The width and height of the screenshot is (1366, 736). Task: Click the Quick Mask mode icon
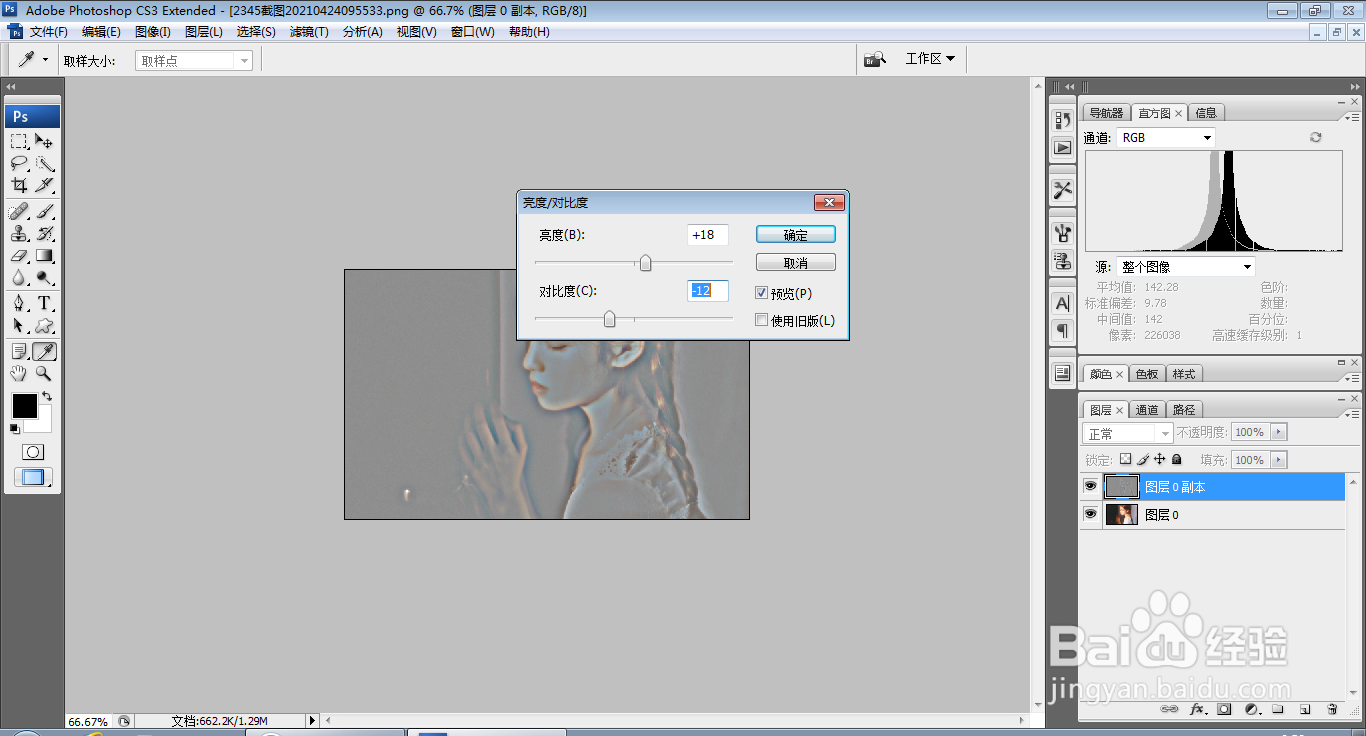click(x=33, y=452)
